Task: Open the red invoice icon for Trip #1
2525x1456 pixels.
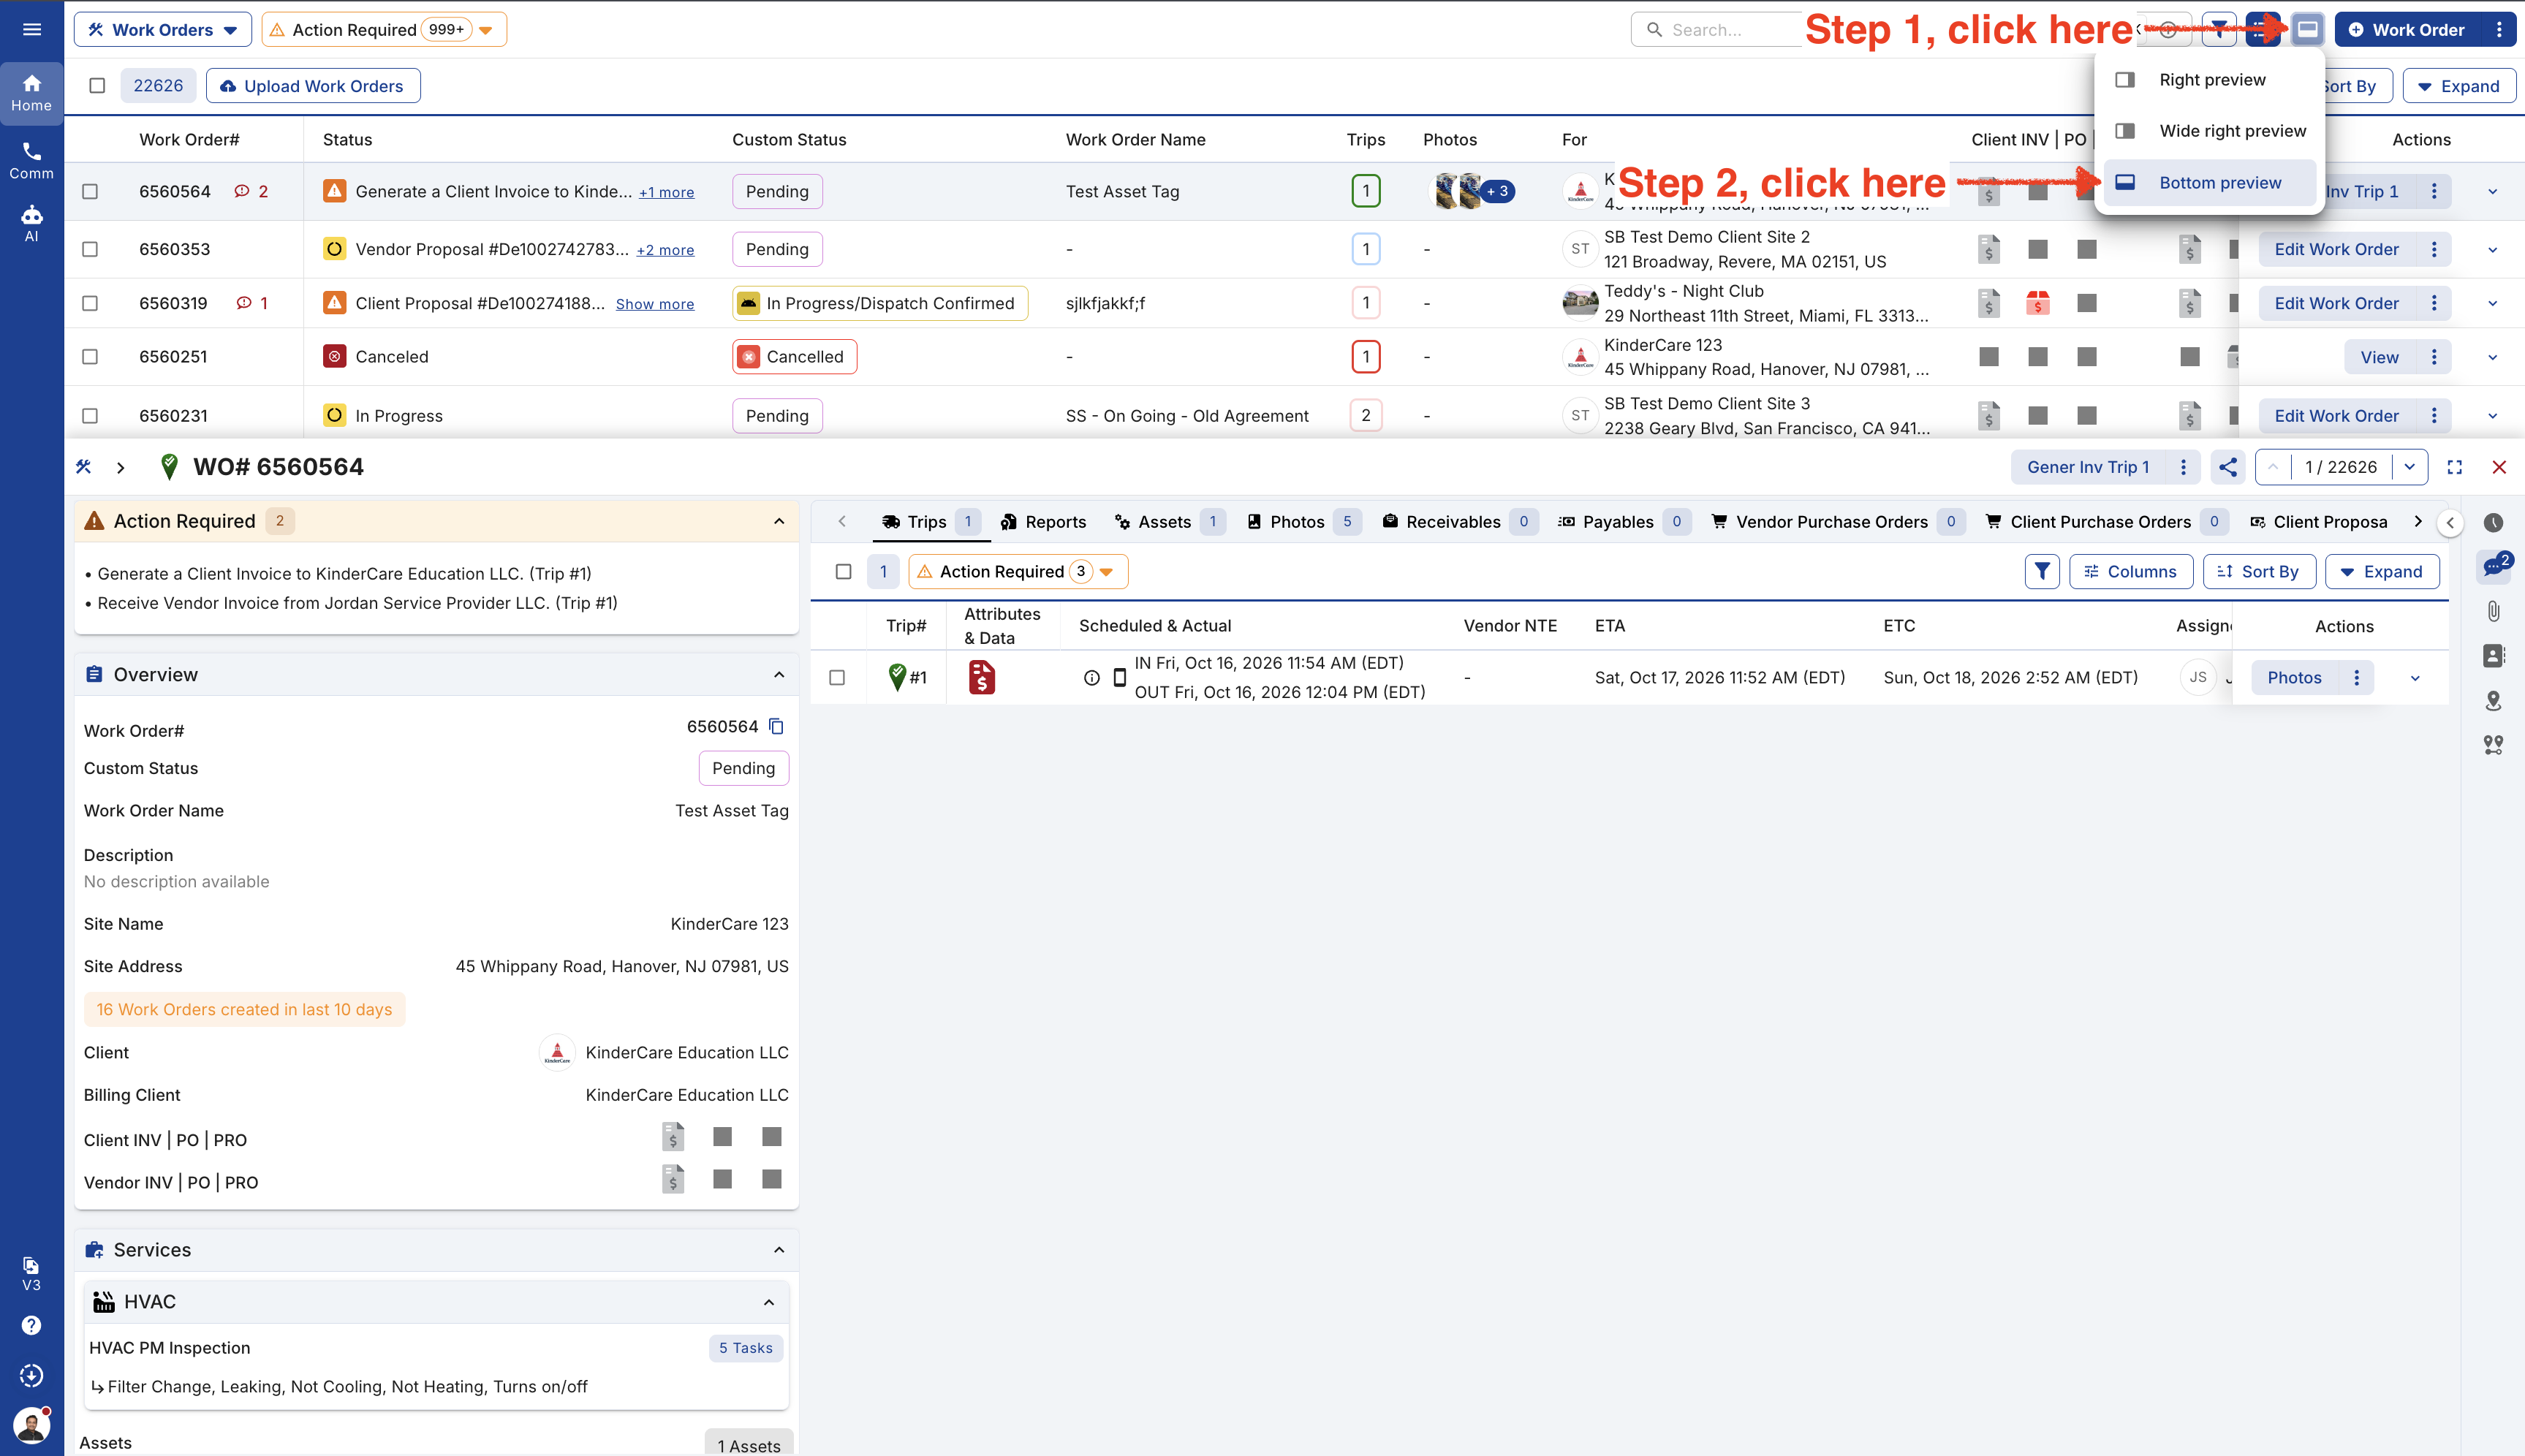Action: pyautogui.click(x=982, y=678)
